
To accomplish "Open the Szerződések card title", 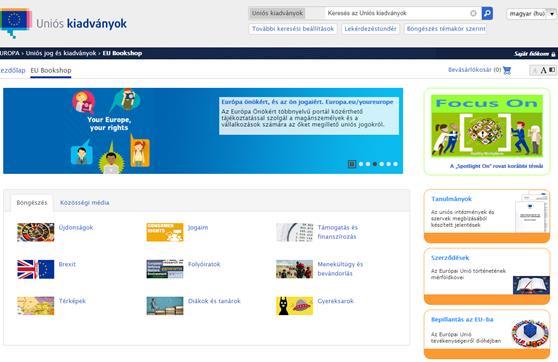I will (x=450, y=258).
